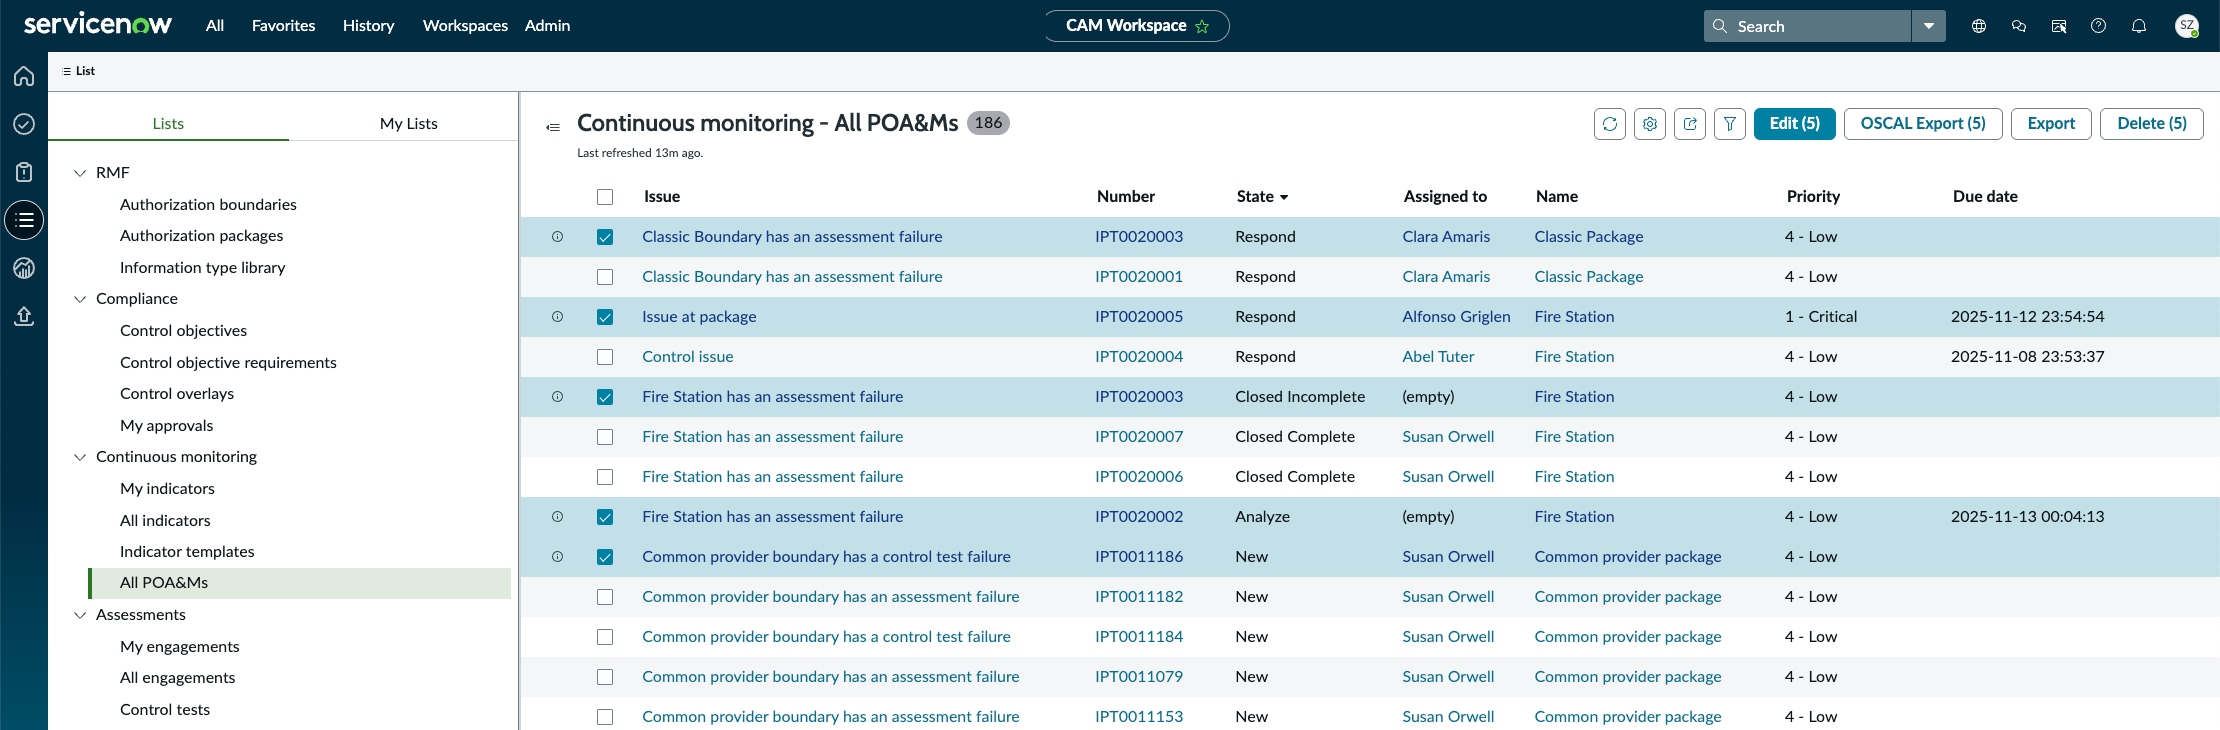2220x730 pixels.
Task: Open the search scope dropdown arrow
Action: coord(1929,26)
